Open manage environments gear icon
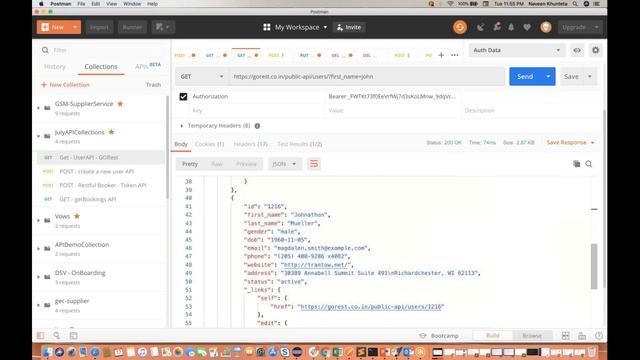The image size is (640, 360). click(x=596, y=50)
